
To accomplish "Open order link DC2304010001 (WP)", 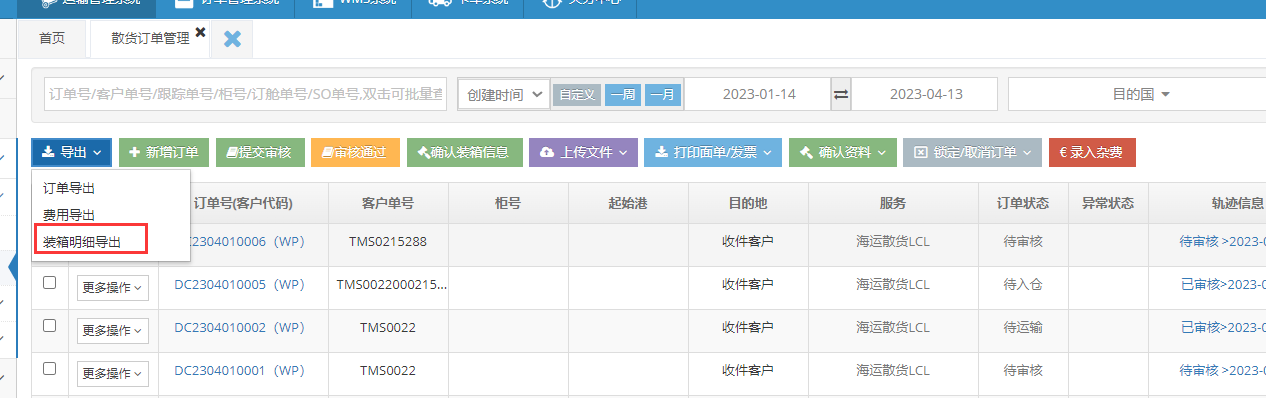I will coord(239,370).
